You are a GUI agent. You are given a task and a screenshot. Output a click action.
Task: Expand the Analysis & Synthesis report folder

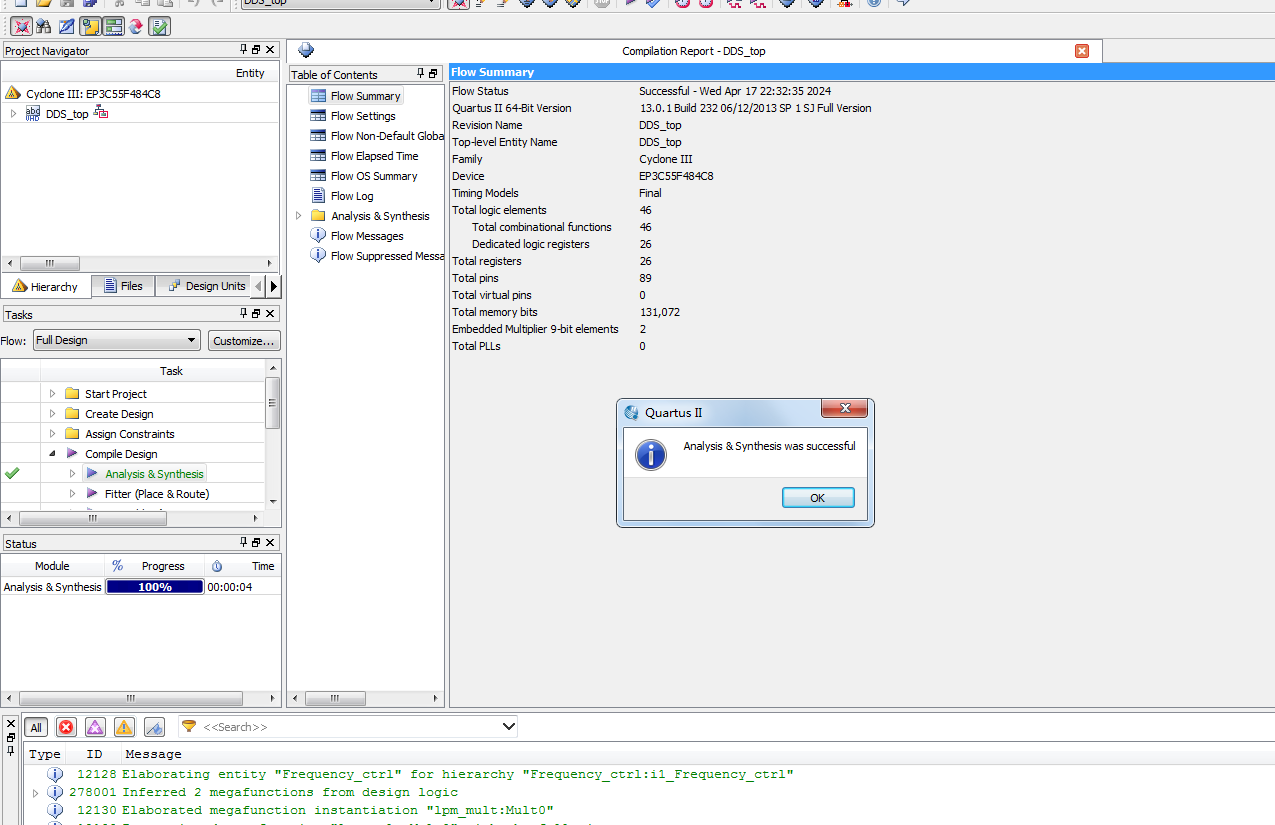pyautogui.click(x=298, y=216)
